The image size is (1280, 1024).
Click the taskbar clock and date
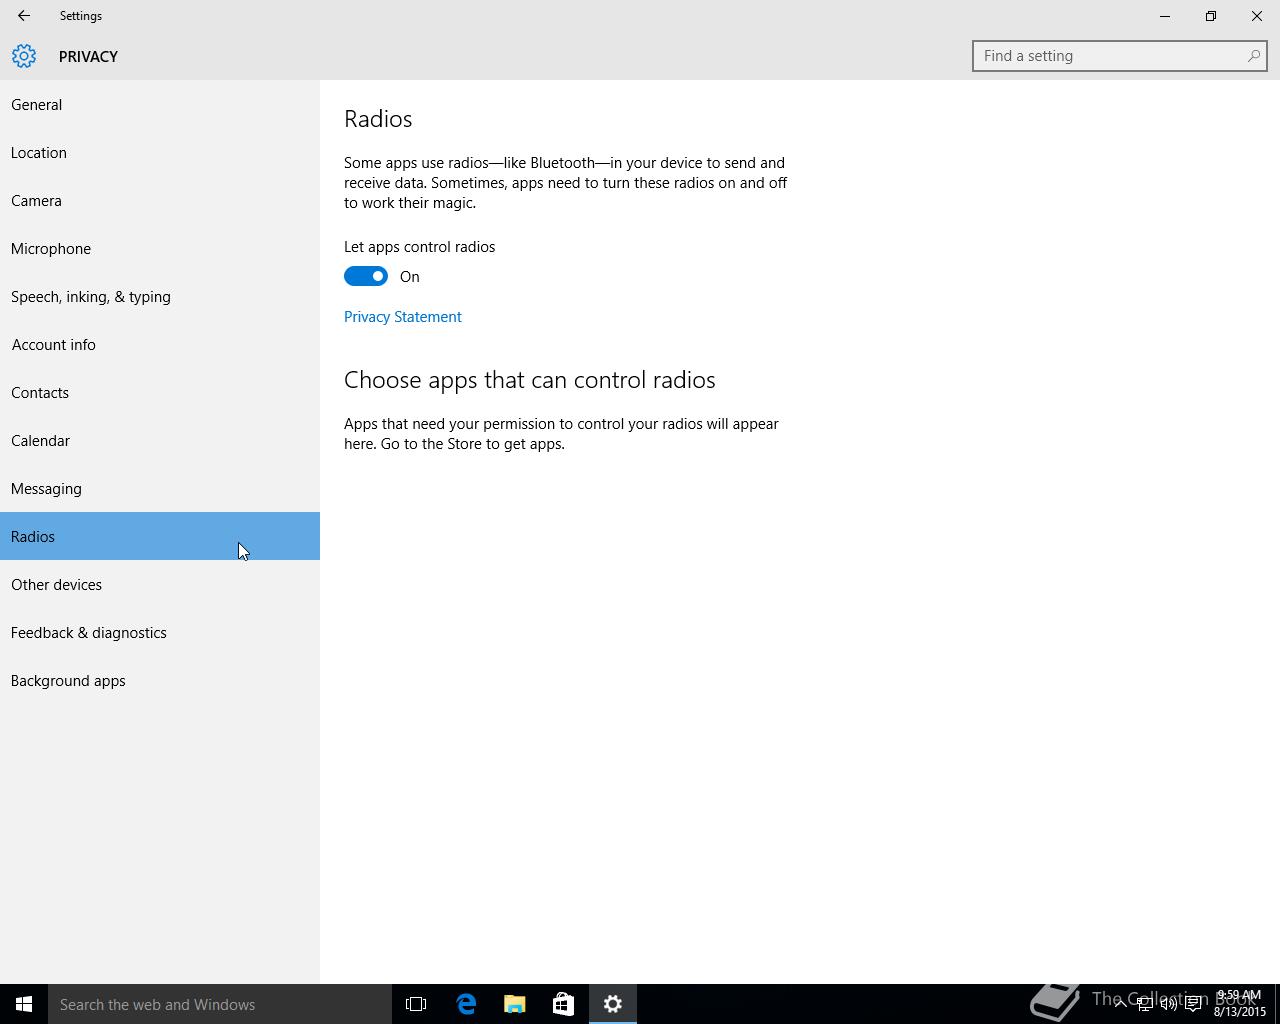pos(1240,1004)
